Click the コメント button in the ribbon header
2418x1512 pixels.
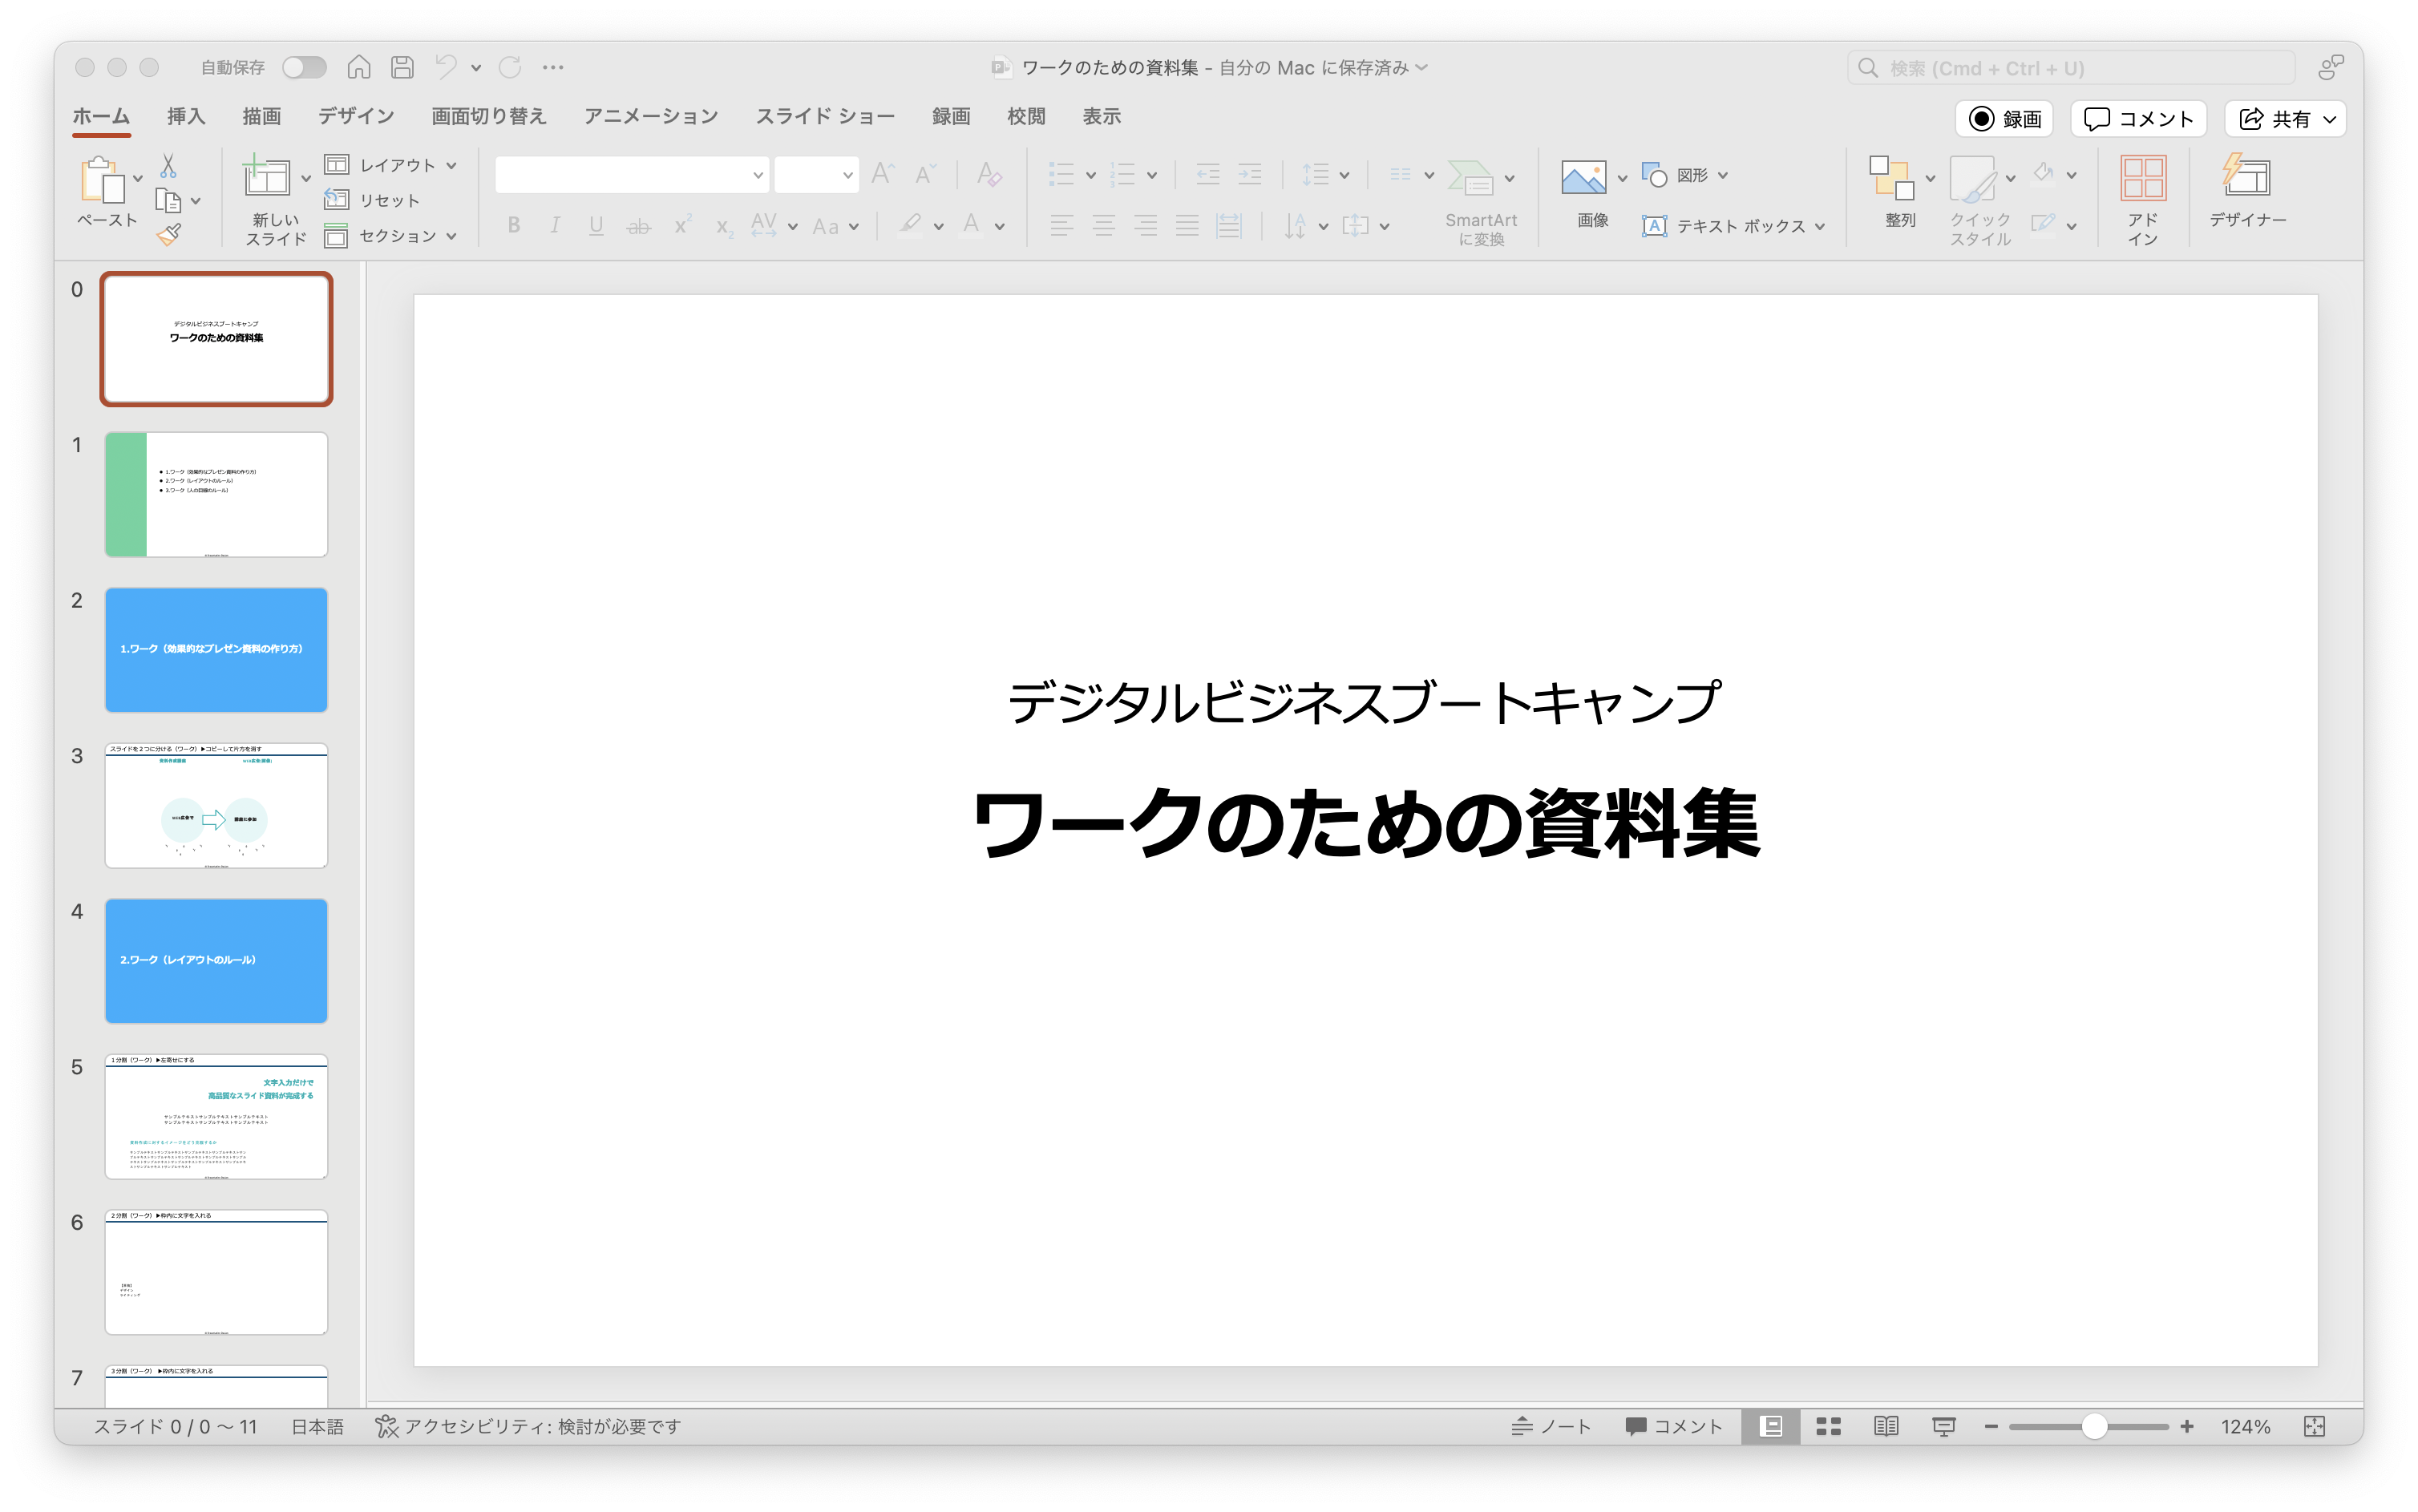2139,119
